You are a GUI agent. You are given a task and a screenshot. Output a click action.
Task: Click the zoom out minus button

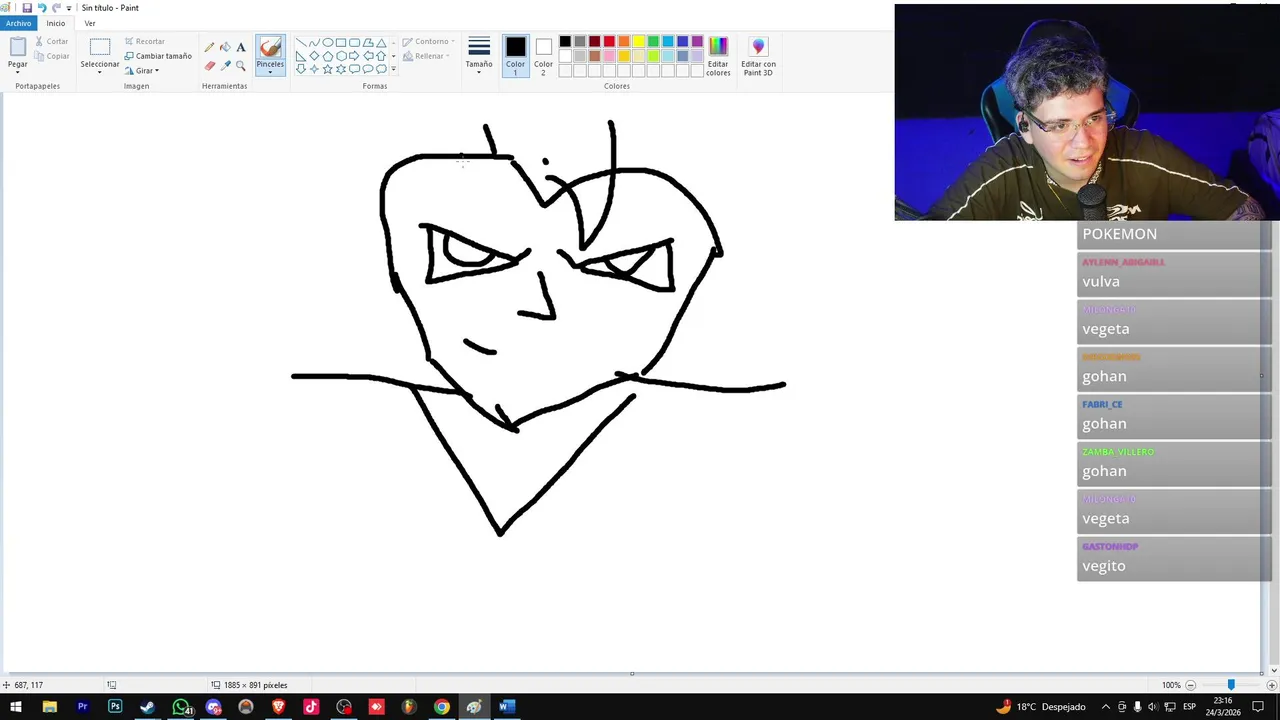[x=1190, y=685]
